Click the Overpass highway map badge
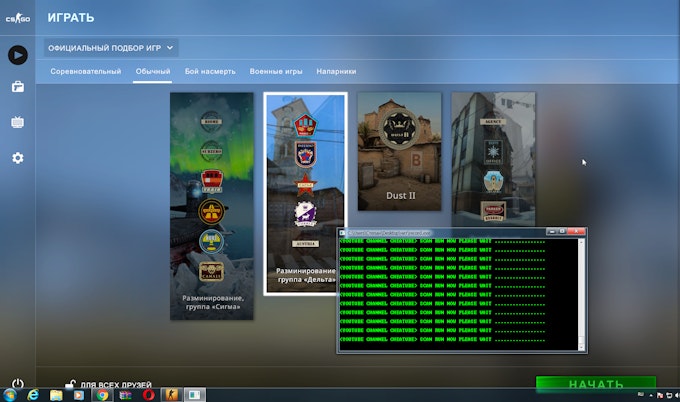The height and width of the screenshot is (402, 680). tap(211, 212)
